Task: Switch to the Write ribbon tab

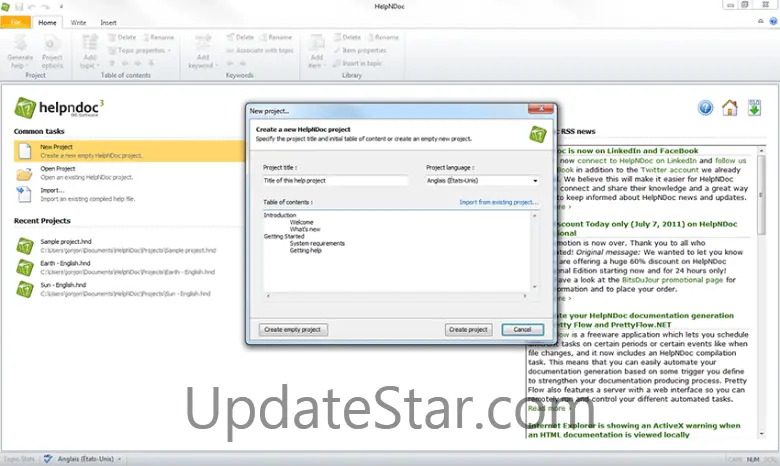Action: [78, 22]
